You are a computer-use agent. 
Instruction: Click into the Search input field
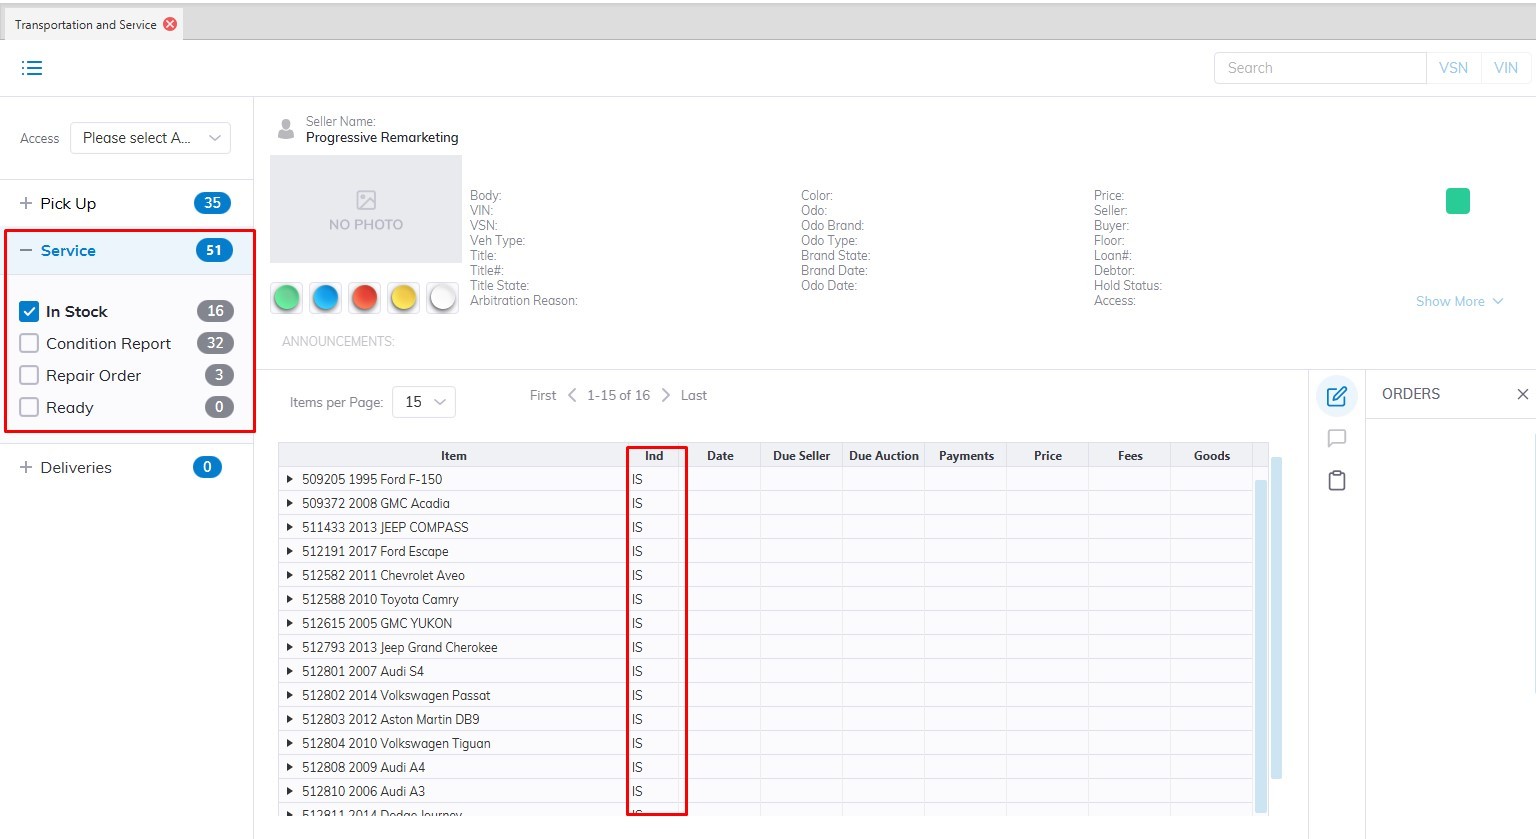[1319, 68]
